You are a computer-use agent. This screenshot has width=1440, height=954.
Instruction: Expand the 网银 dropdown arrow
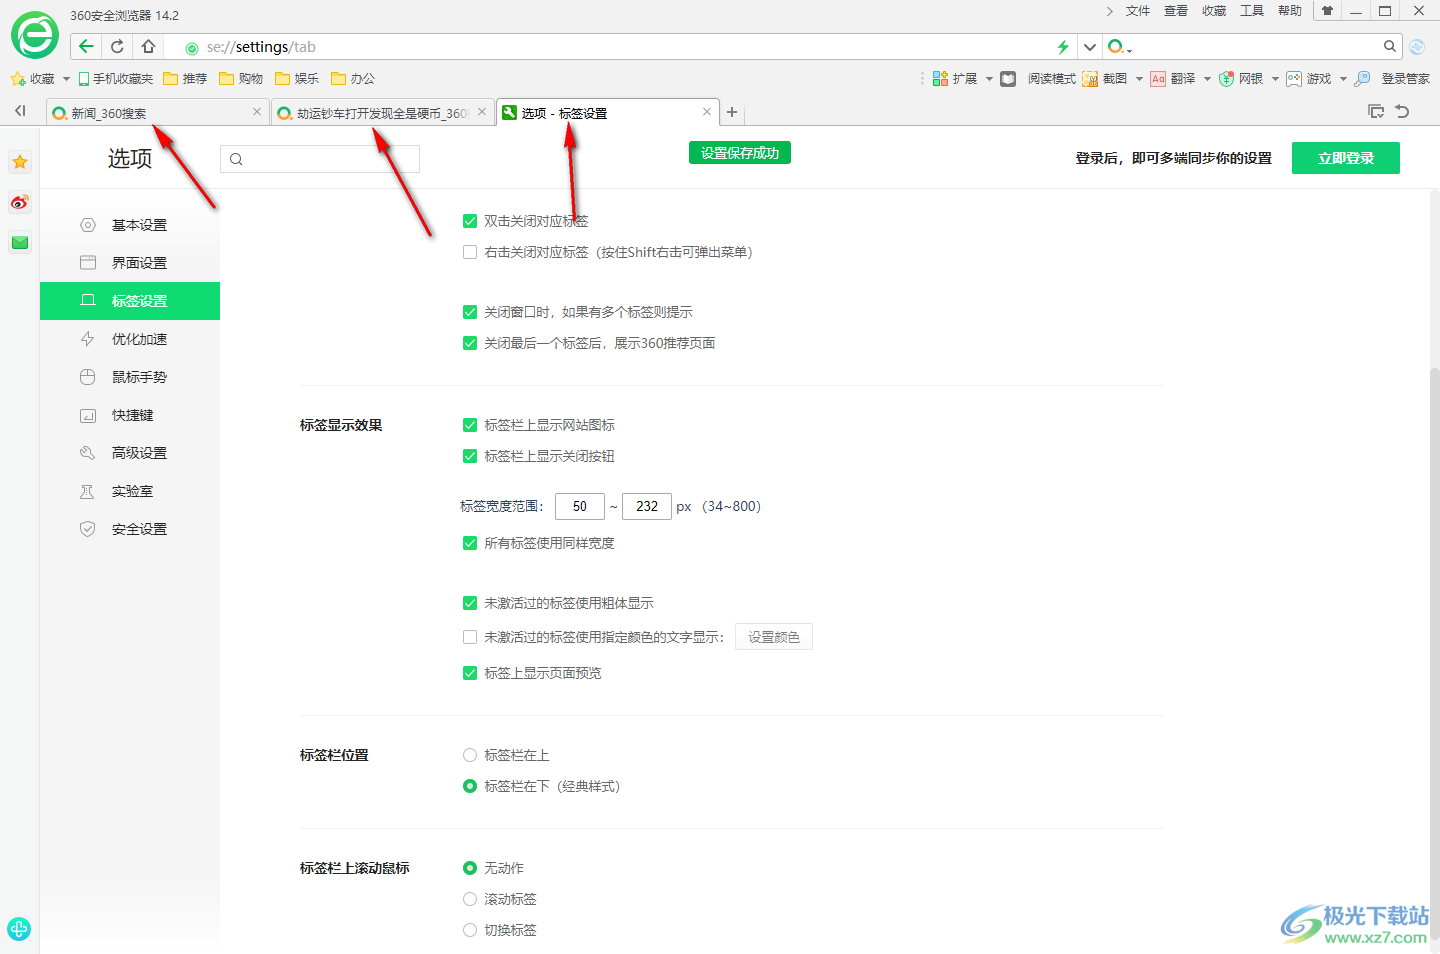(x=1275, y=78)
